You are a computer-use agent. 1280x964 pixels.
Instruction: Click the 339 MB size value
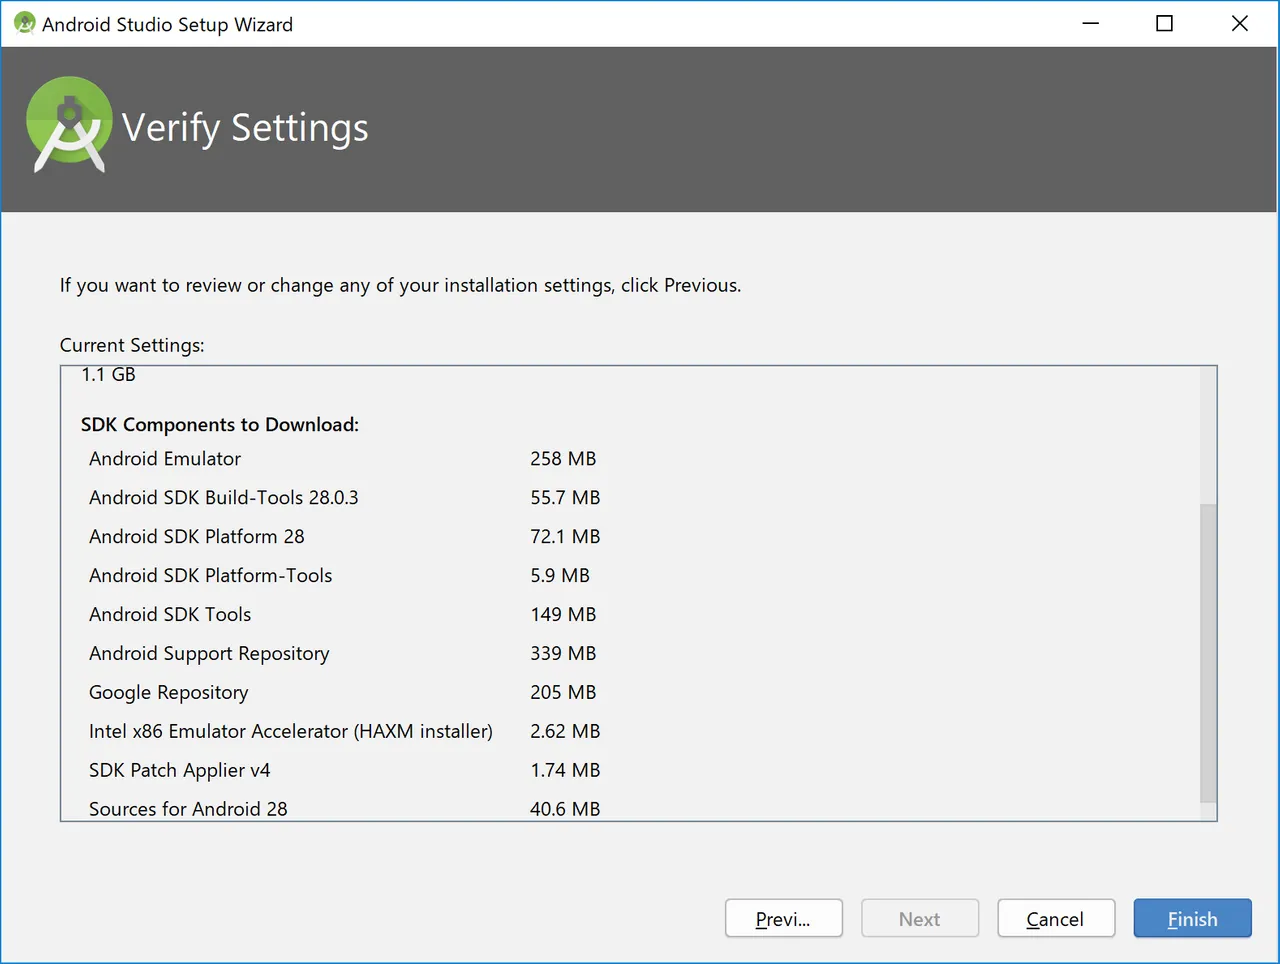pos(563,653)
